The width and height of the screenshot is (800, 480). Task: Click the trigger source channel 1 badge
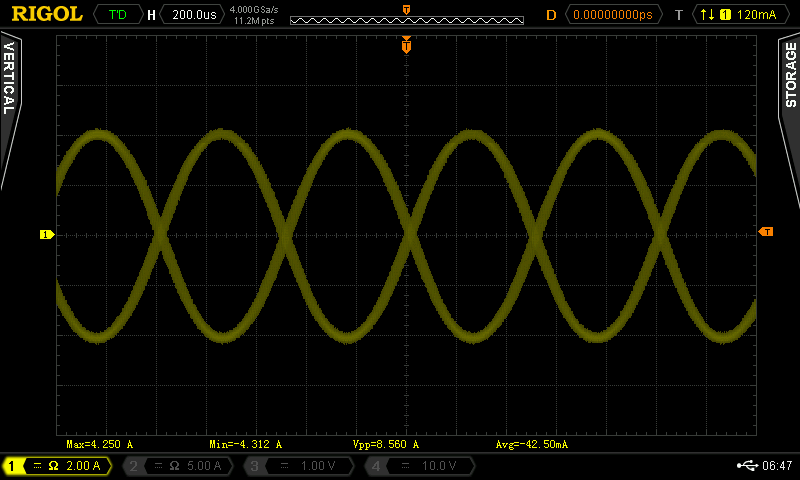[x=725, y=15]
